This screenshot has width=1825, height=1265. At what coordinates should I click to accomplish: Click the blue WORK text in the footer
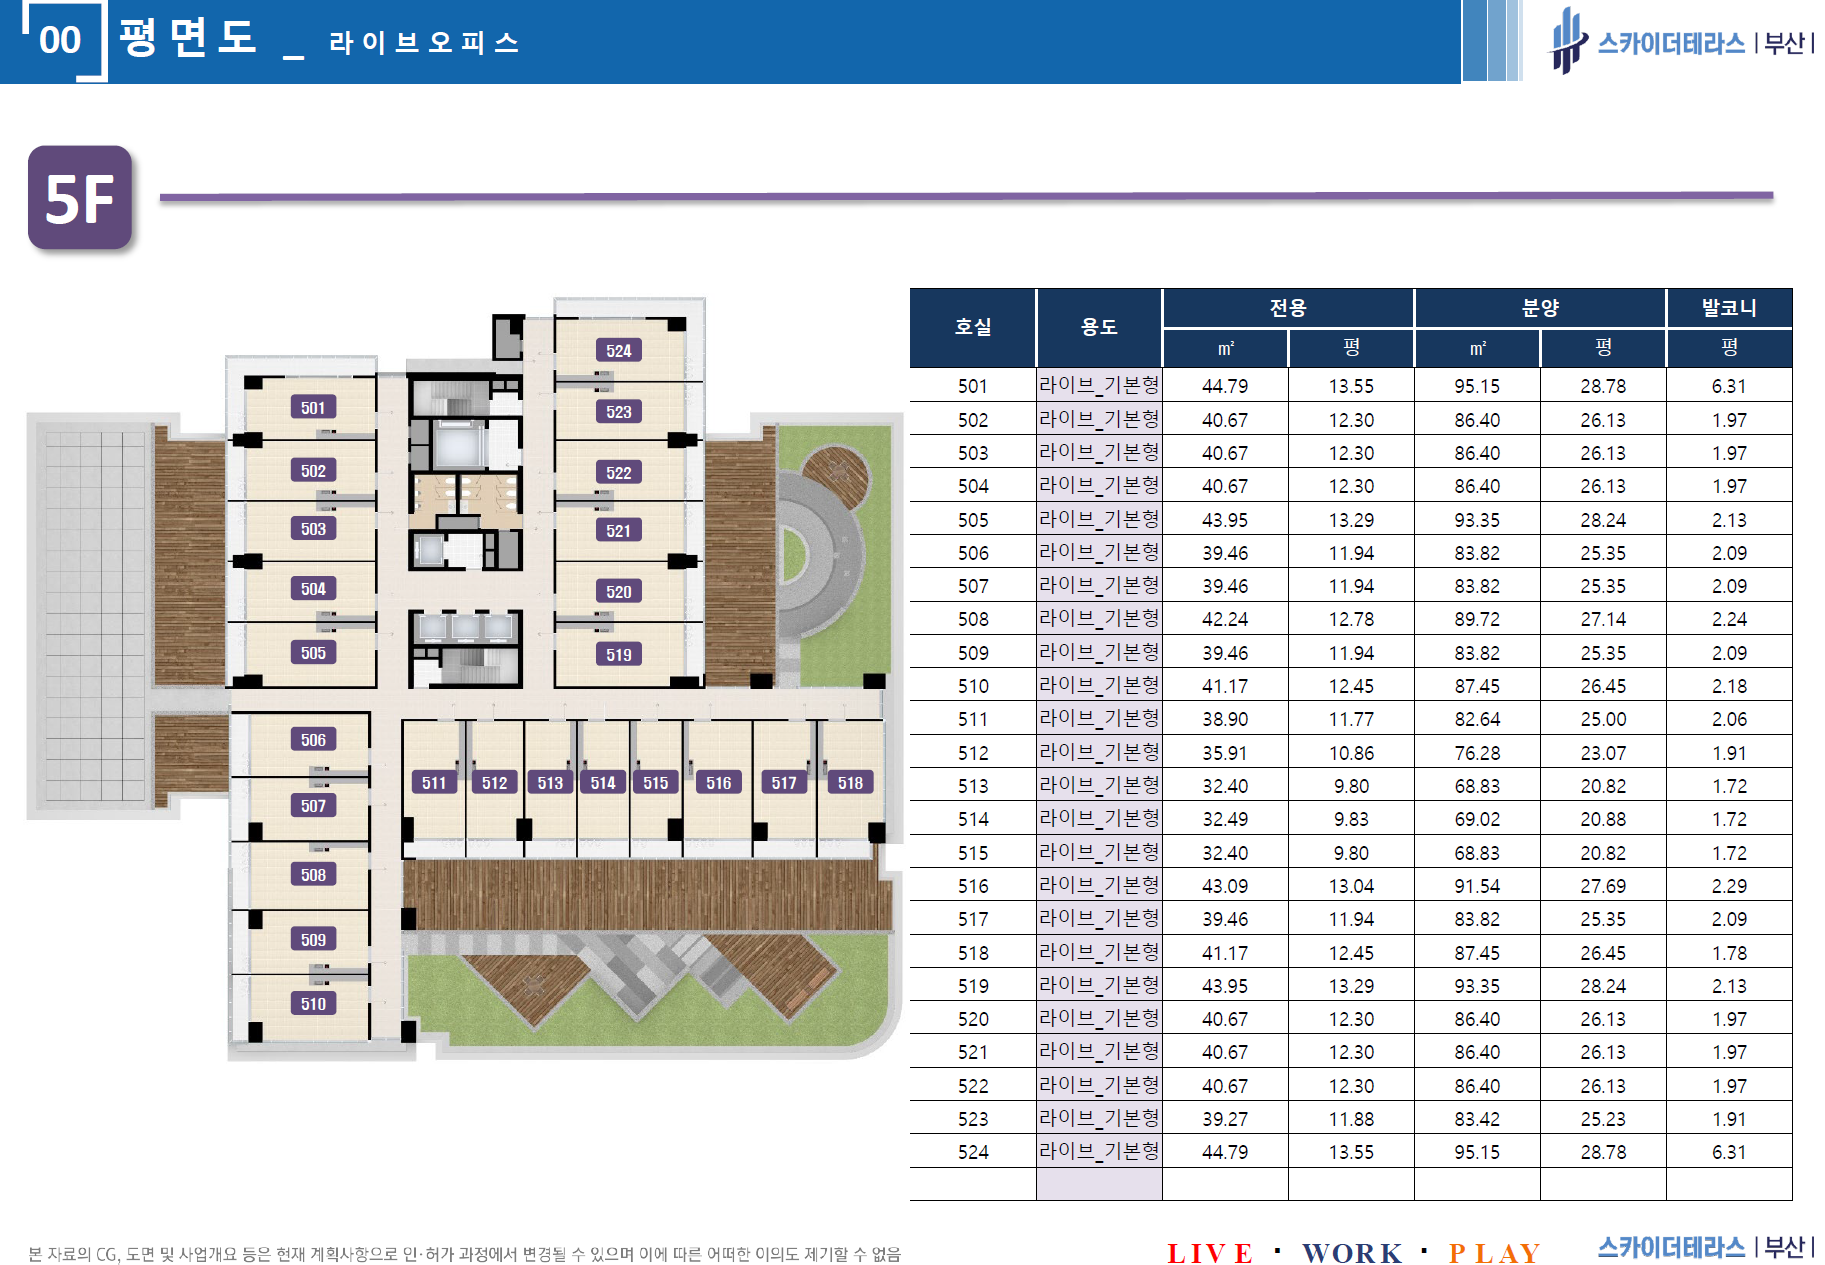point(1353,1253)
